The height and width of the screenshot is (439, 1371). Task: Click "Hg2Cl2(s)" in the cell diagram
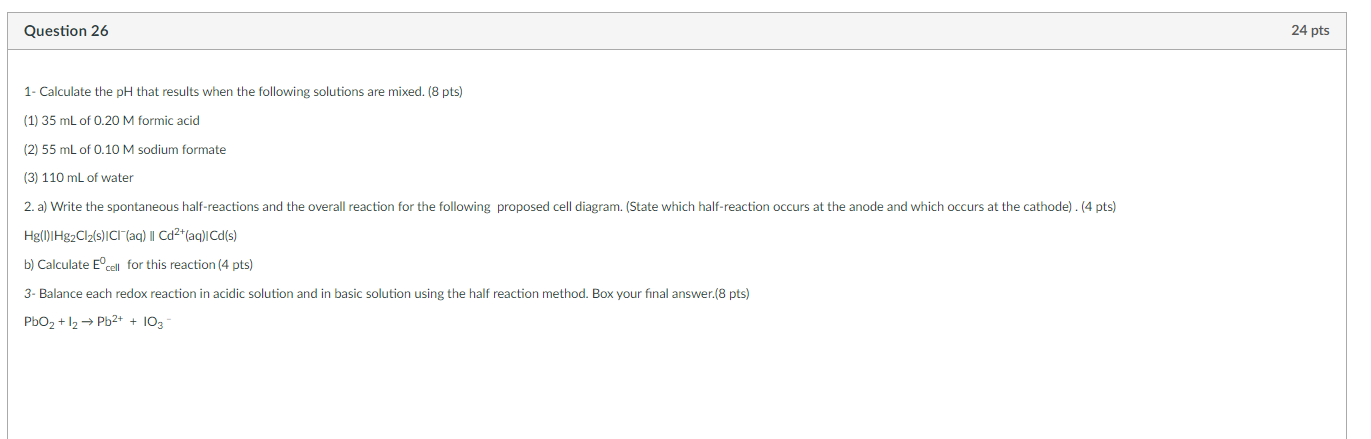[77, 236]
